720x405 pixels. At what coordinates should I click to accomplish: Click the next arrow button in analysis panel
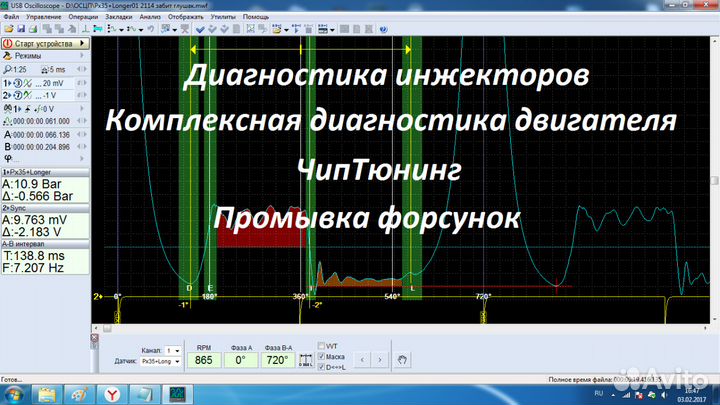pyautogui.click(x=380, y=360)
